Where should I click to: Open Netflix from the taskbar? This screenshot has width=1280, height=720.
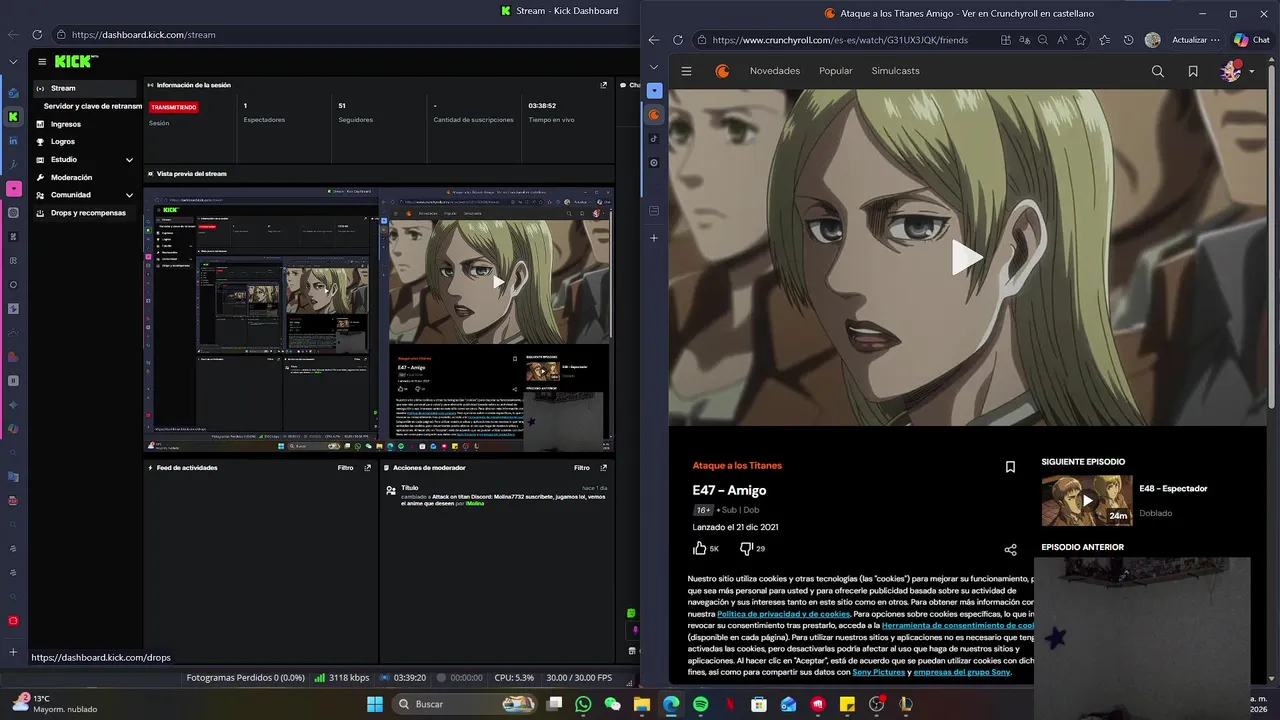pyautogui.click(x=729, y=704)
